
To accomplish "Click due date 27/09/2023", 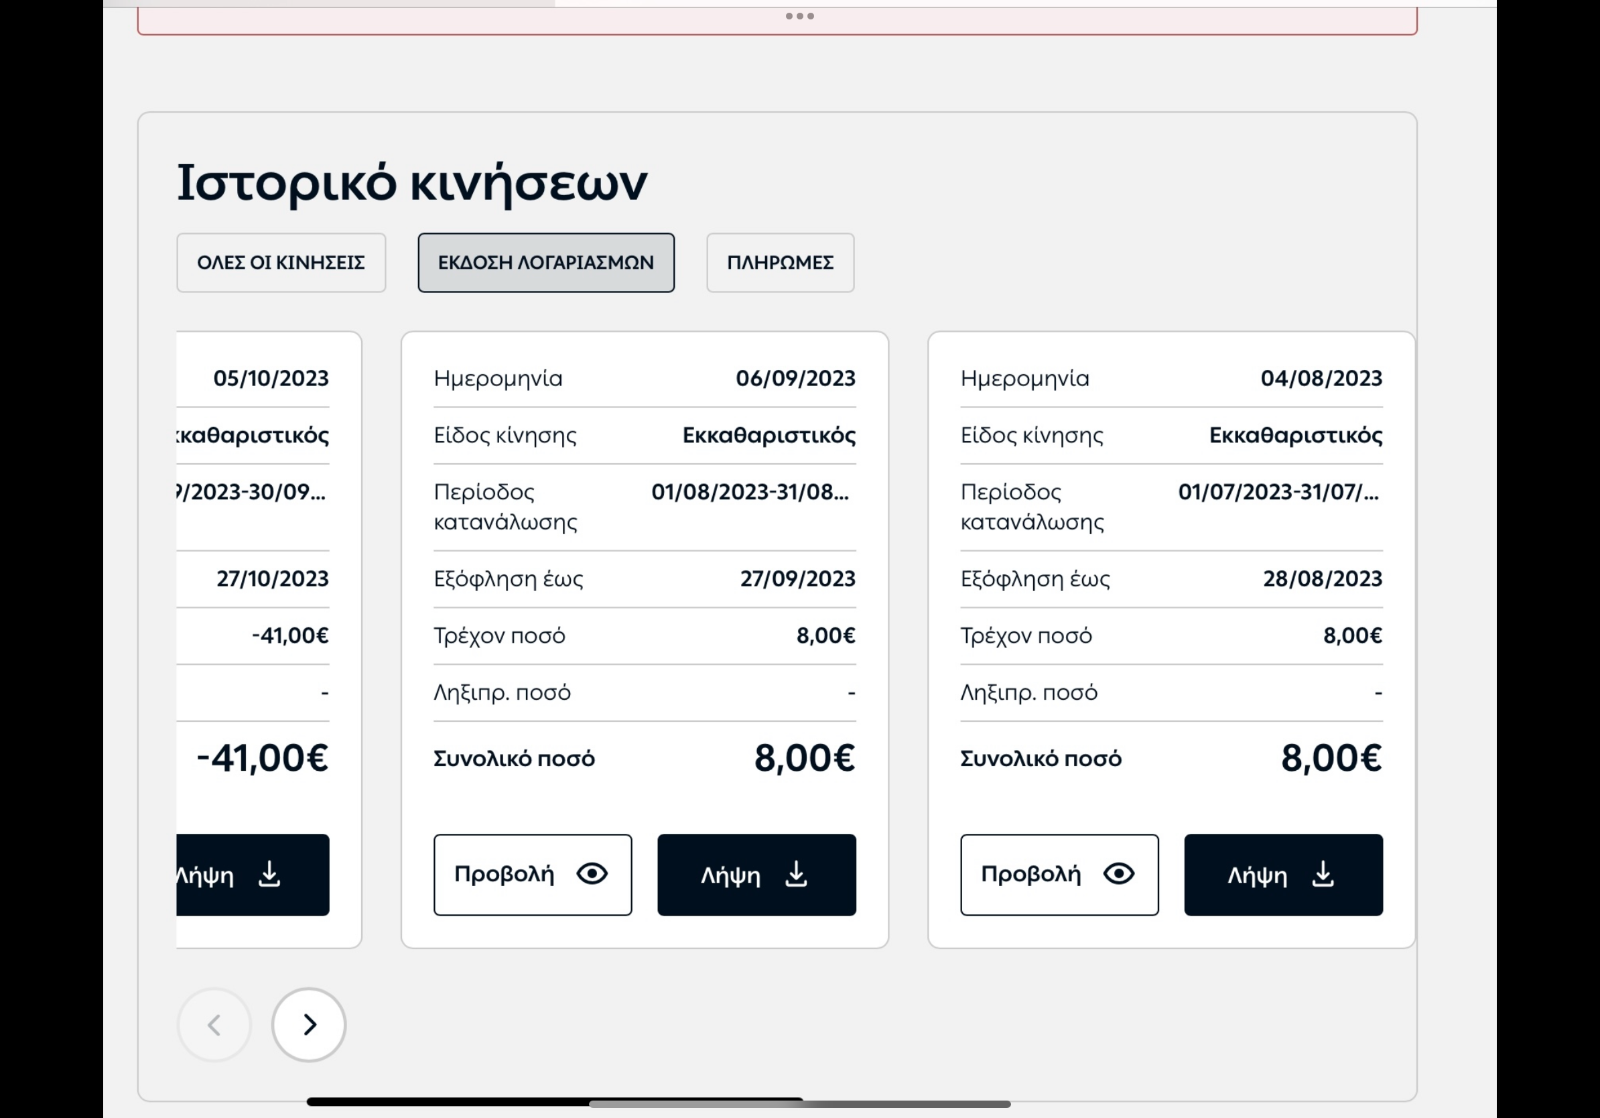I will (x=798, y=579).
